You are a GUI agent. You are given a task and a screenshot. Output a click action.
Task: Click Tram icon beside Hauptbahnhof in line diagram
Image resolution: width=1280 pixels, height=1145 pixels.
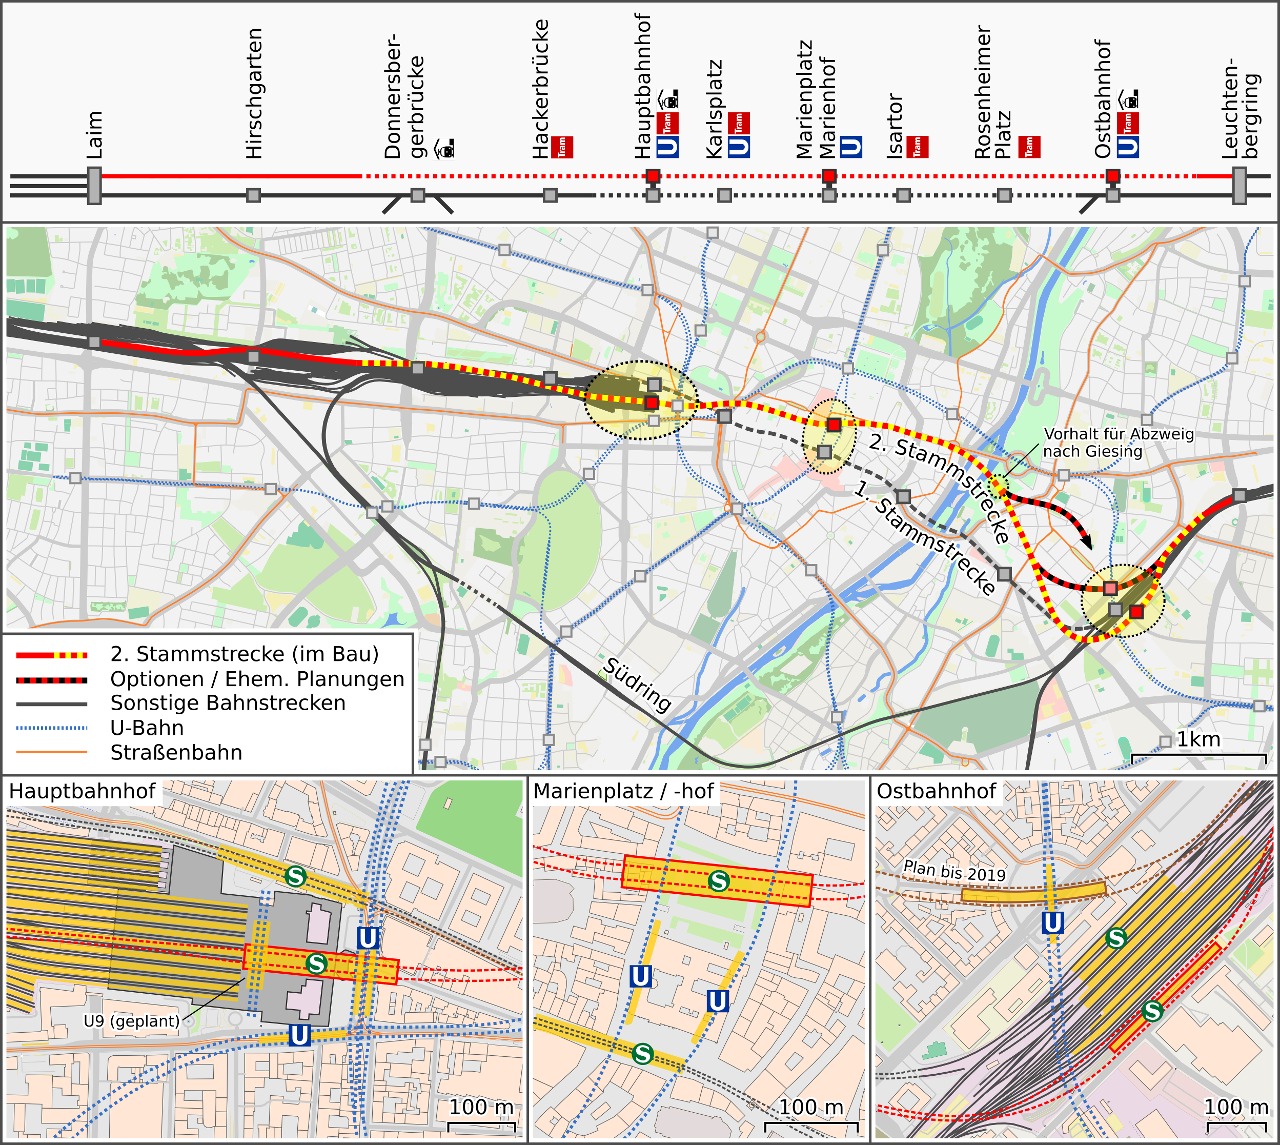(x=670, y=123)
